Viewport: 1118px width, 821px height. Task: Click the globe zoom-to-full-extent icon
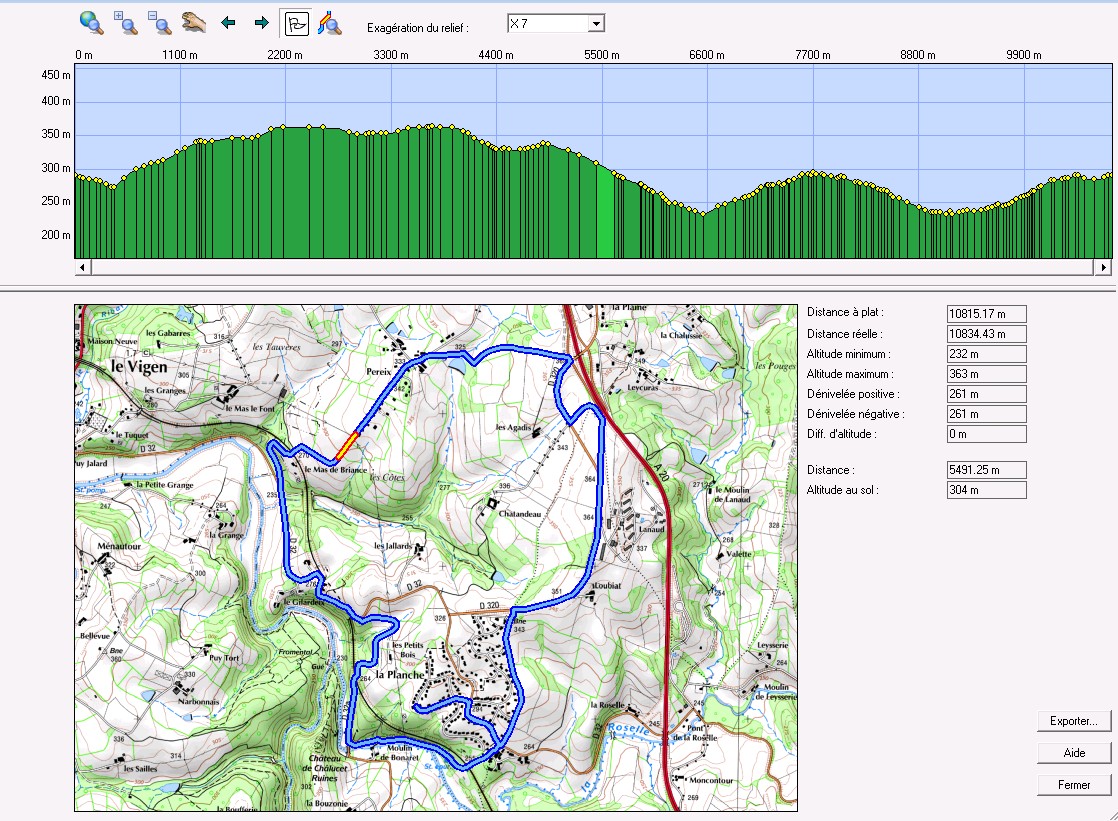click(x=91, y=22)
